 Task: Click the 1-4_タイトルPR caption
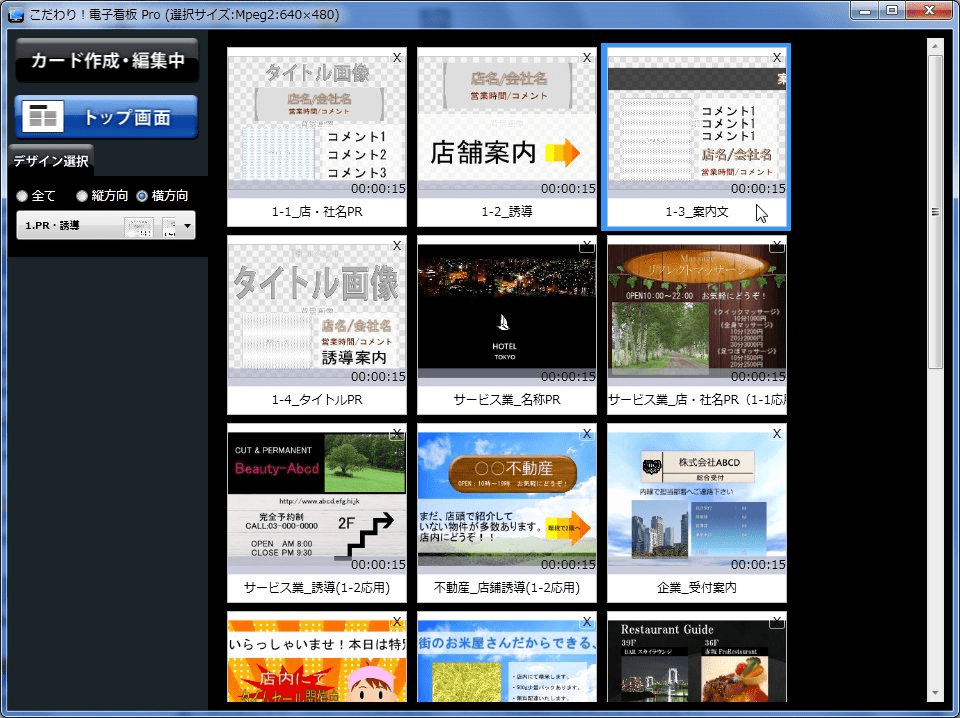tap(317, 400)
